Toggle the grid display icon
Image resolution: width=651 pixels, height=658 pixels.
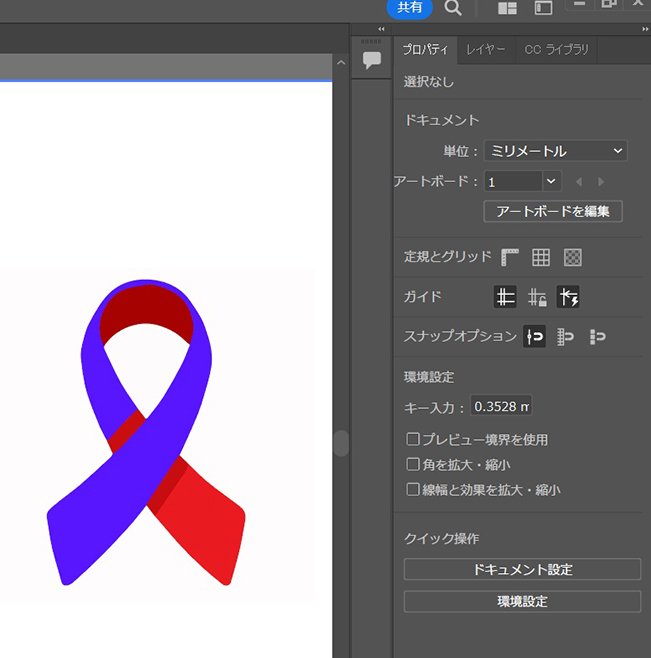click(541, 257)
